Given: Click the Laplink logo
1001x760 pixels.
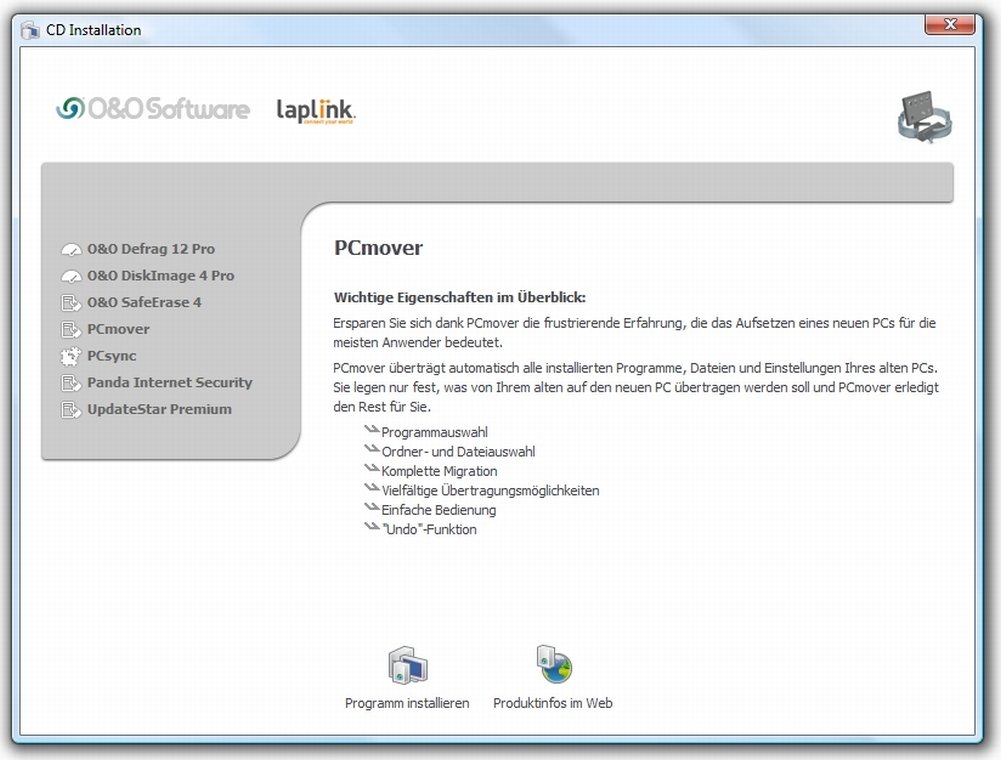Looking at the screenshot, I should click(316, 111).
